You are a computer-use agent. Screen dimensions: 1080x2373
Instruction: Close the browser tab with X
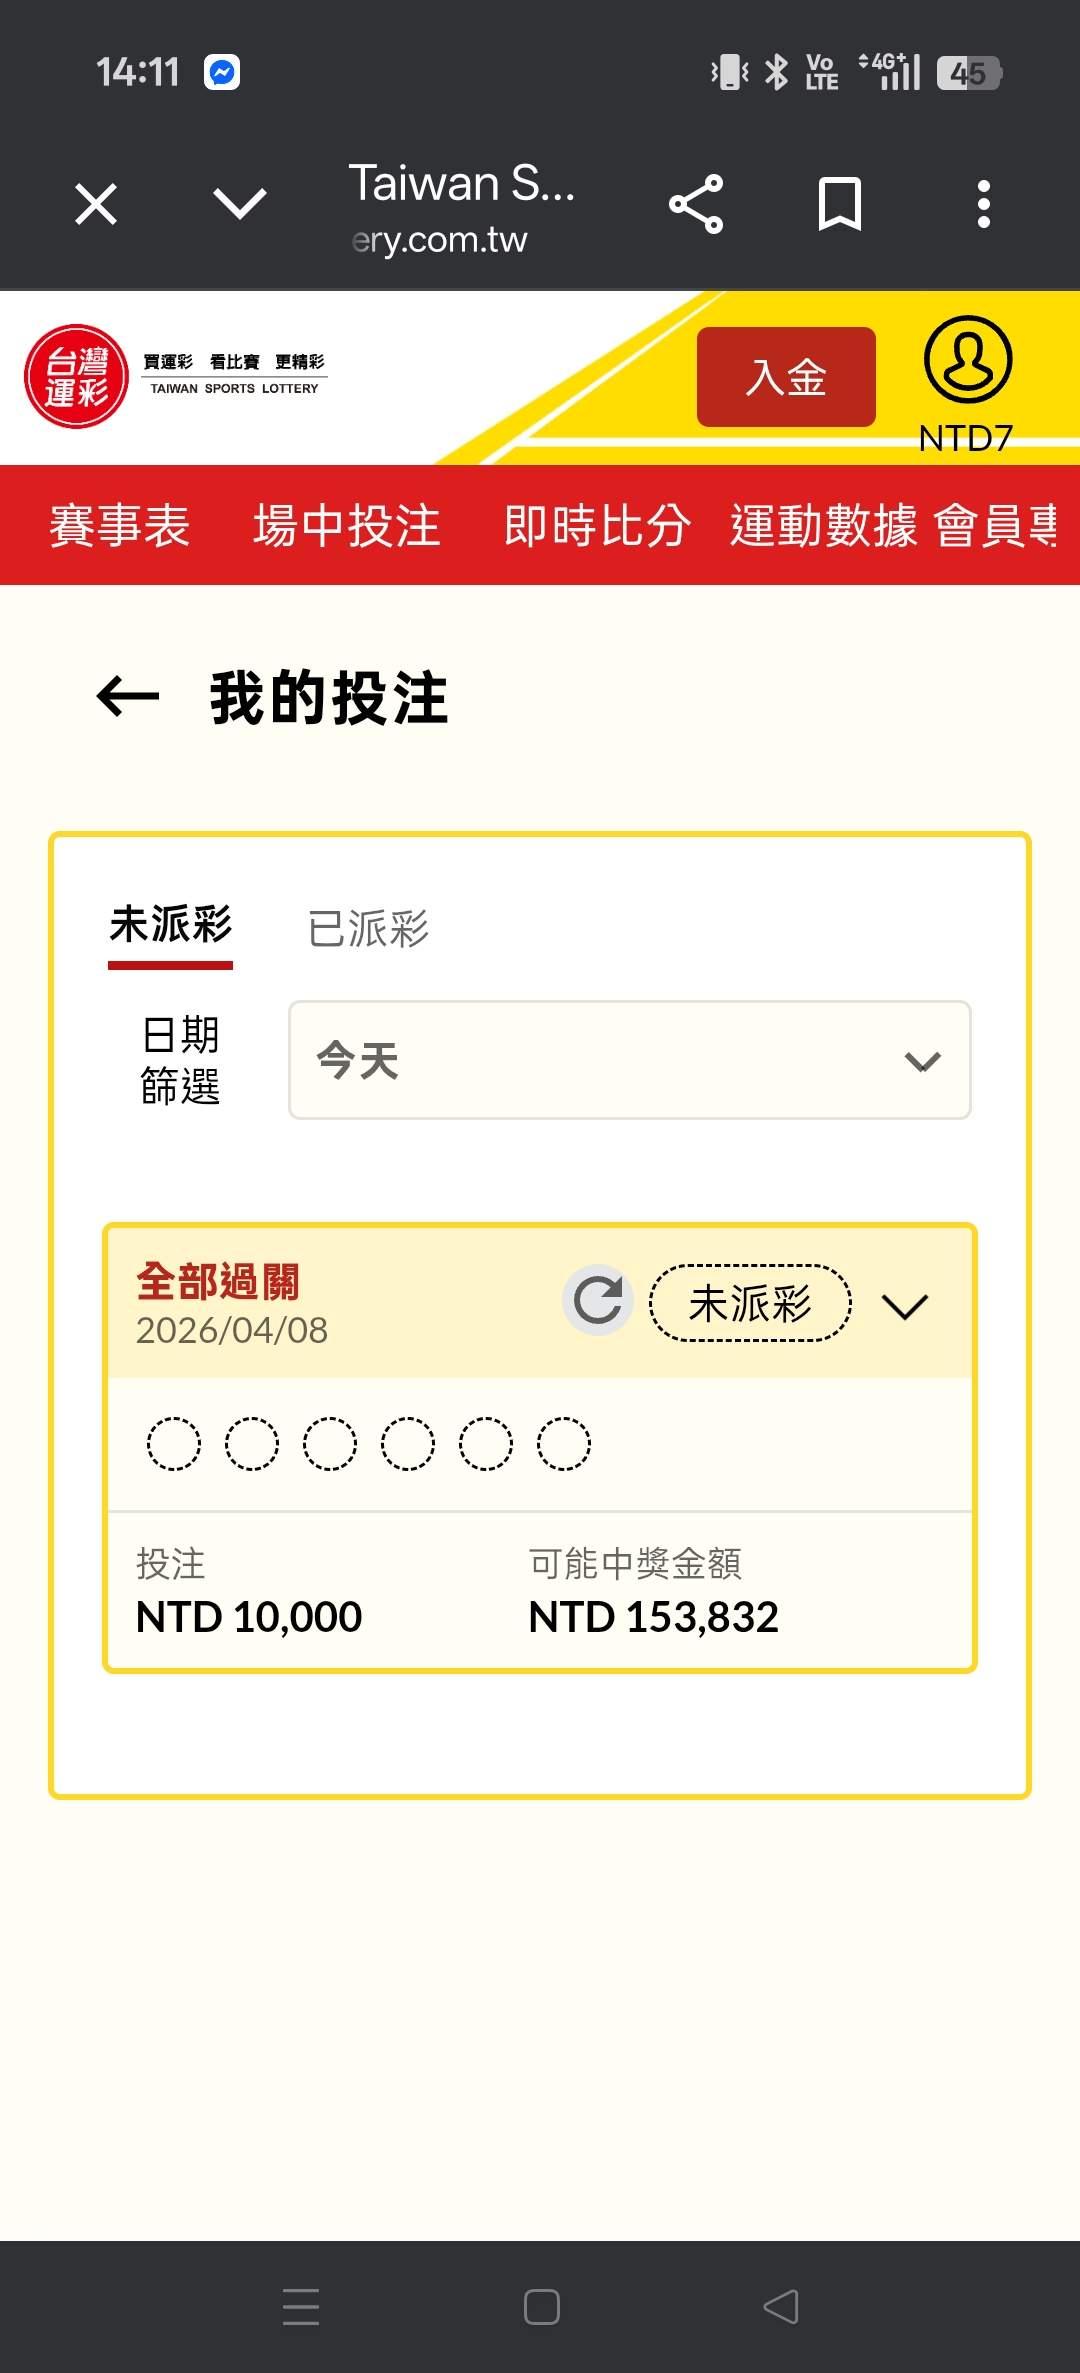point(96,204)
